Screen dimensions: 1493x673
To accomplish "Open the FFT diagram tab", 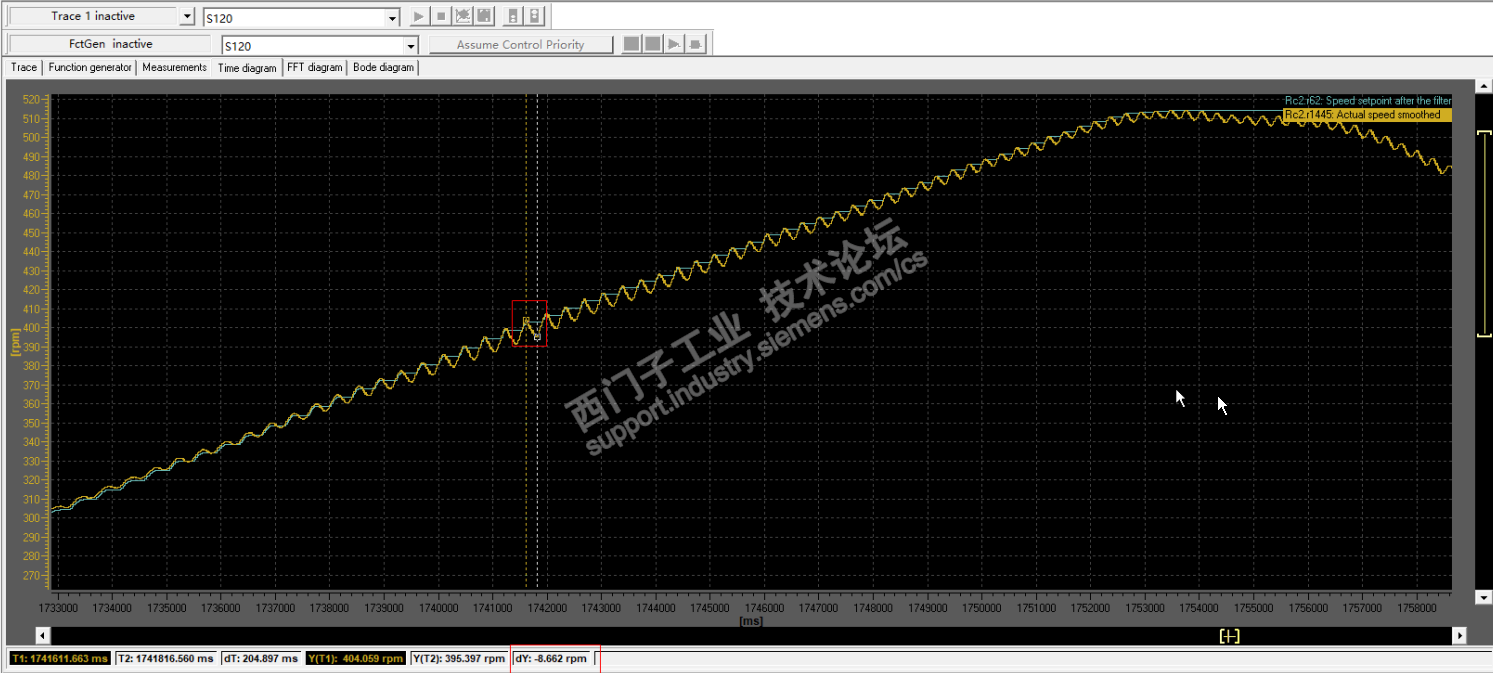I will coord(315,67).
